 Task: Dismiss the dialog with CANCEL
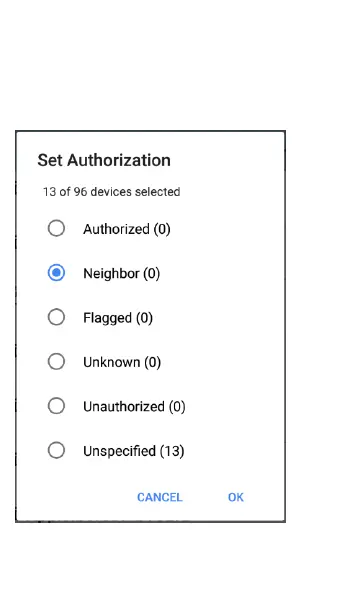(160, 497)
